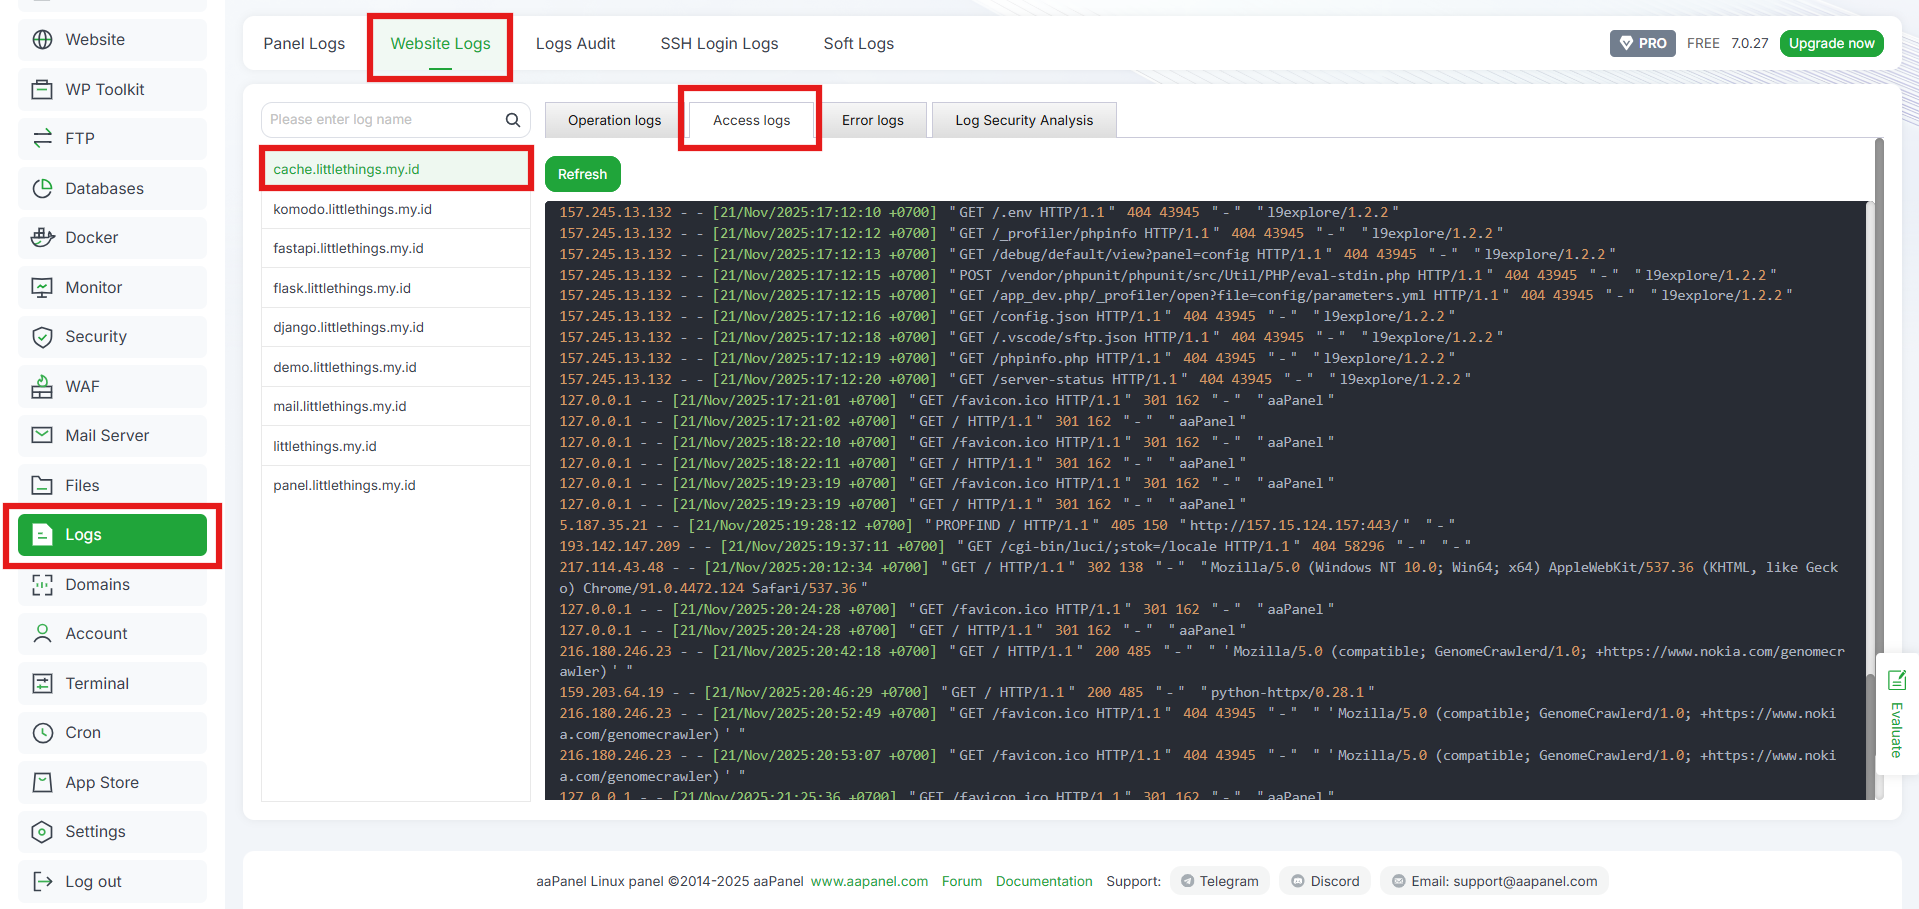Screen dimensions: 1919x909
Task: Click the Account person icon
Action: (x=42, y=633)
